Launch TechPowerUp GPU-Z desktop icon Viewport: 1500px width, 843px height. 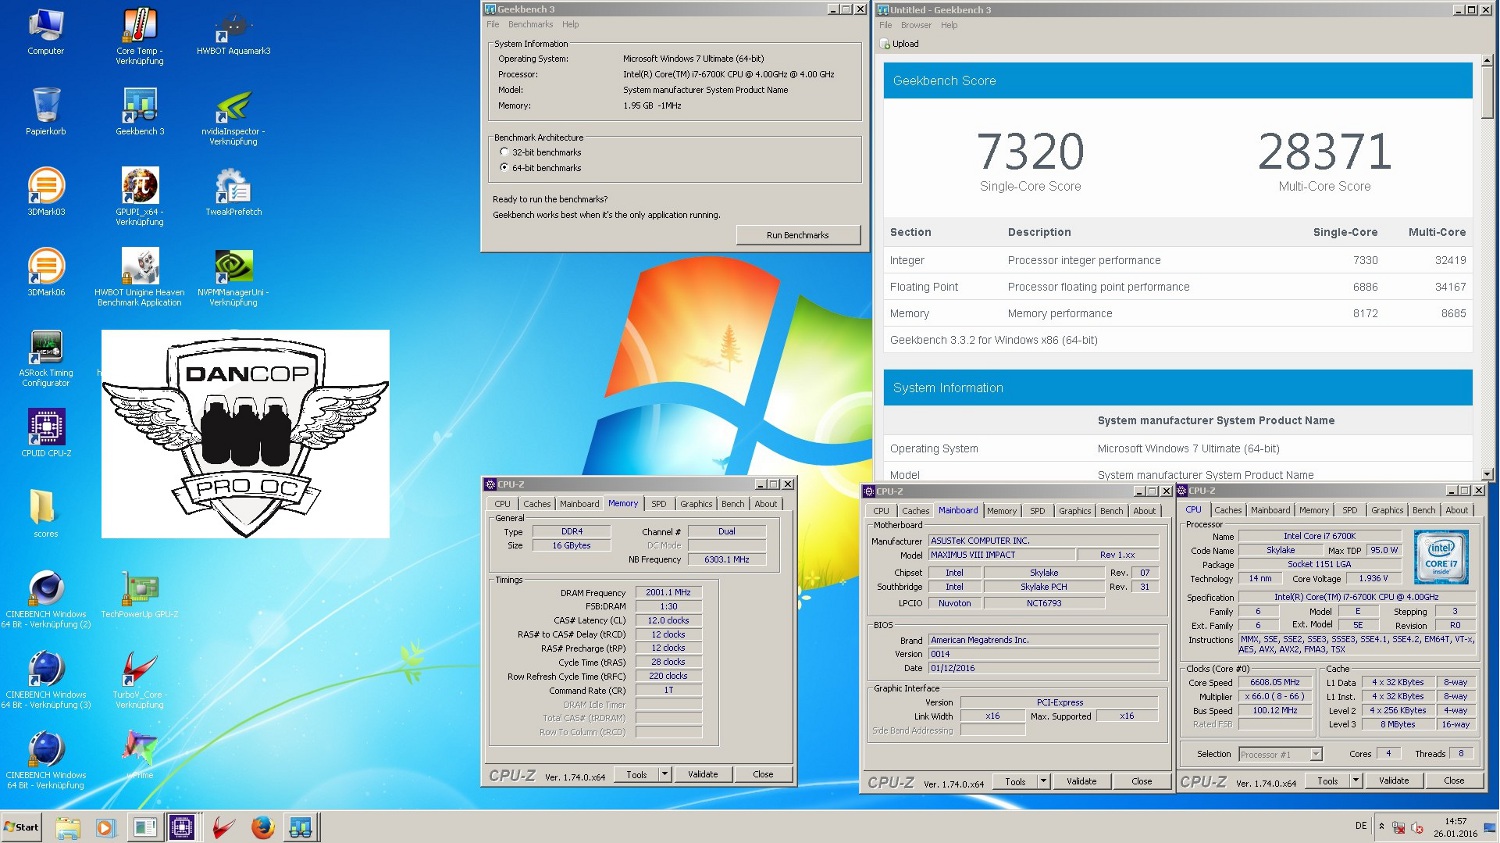[140, 594]
